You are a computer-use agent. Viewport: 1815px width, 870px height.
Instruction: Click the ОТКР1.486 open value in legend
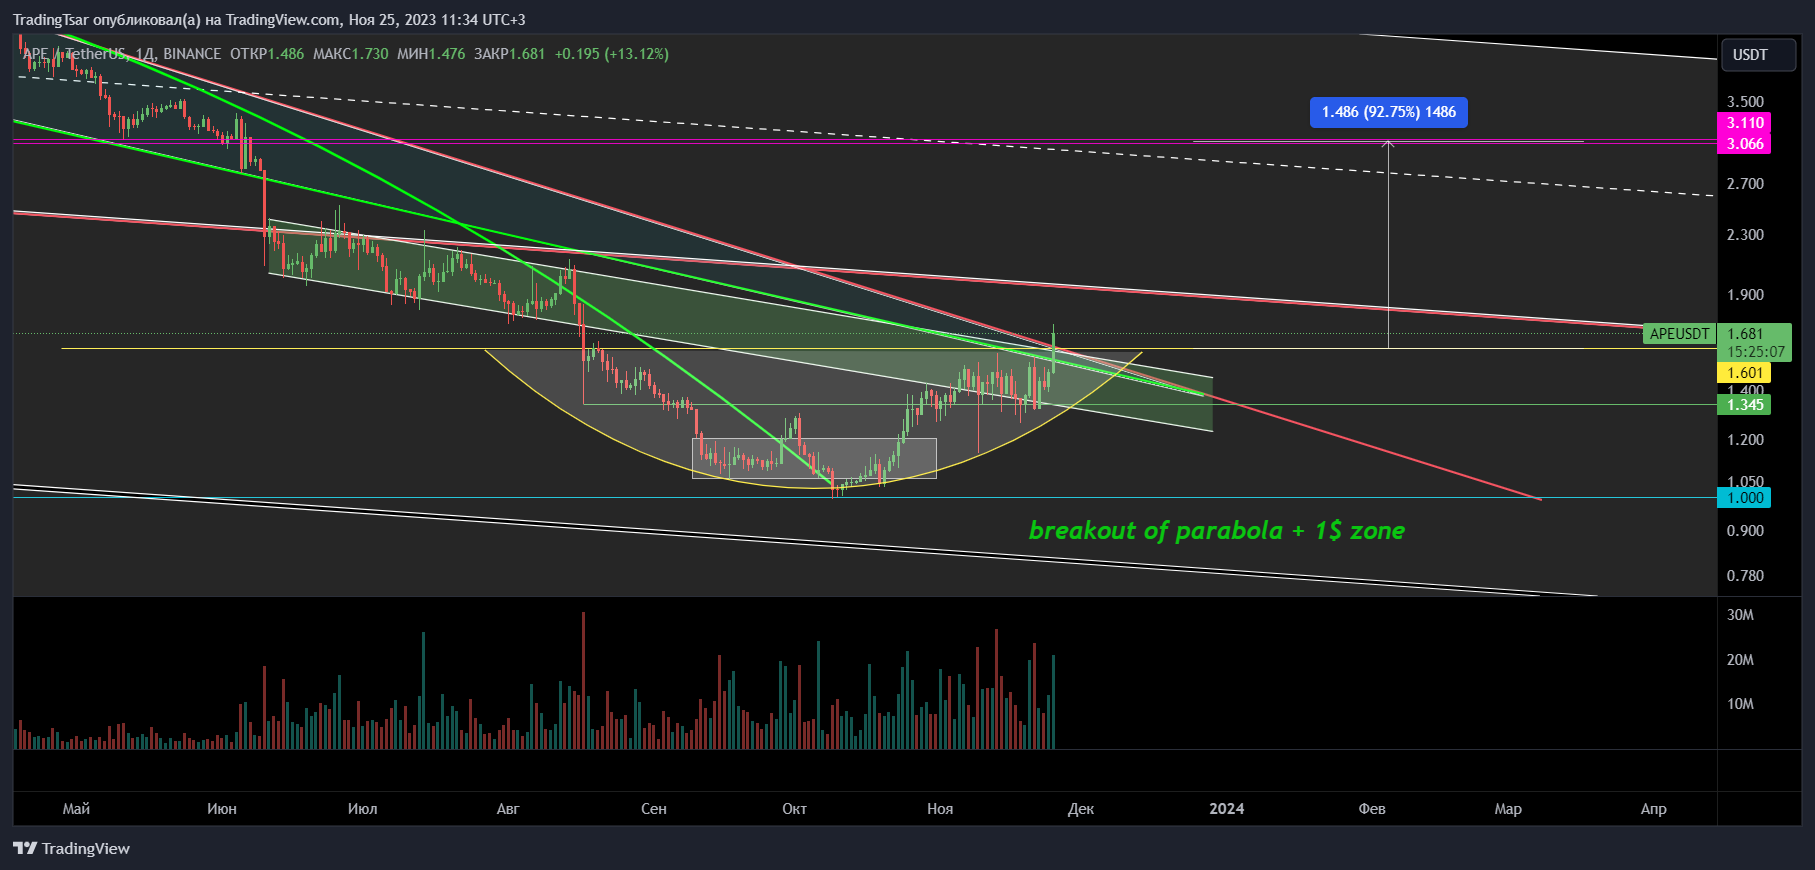(x=267, y=54)
